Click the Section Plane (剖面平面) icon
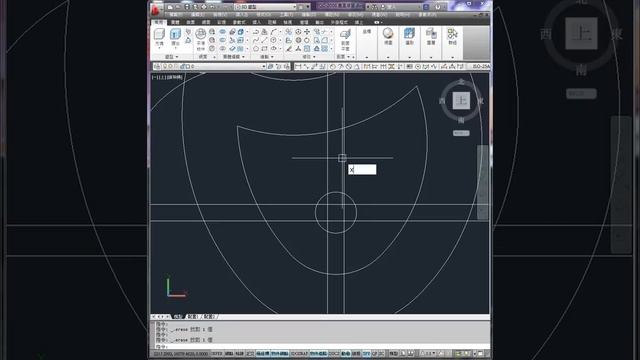640x360 pixels. [x=345, y=34]
